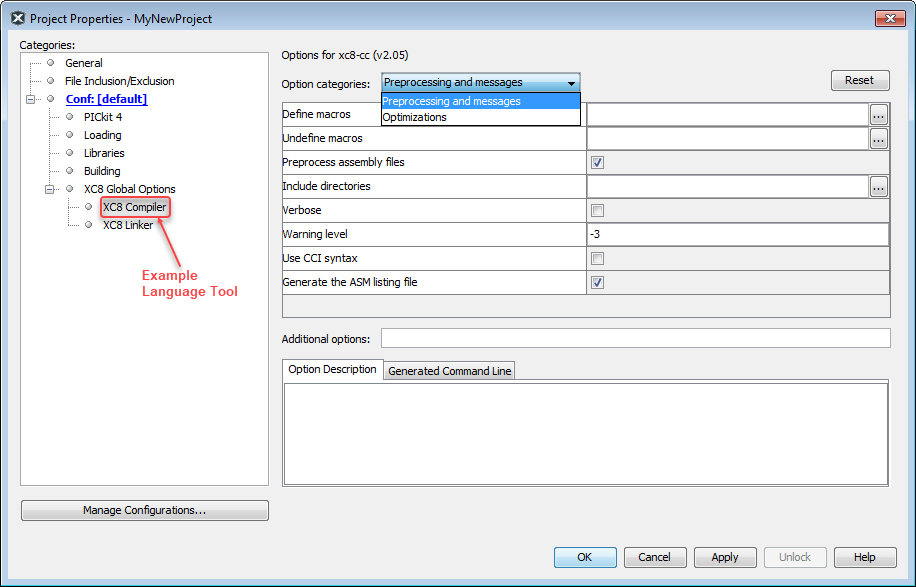This screenshot has width=916, height=587.
Task: Click the Reset button
Action: coord(859,81)
